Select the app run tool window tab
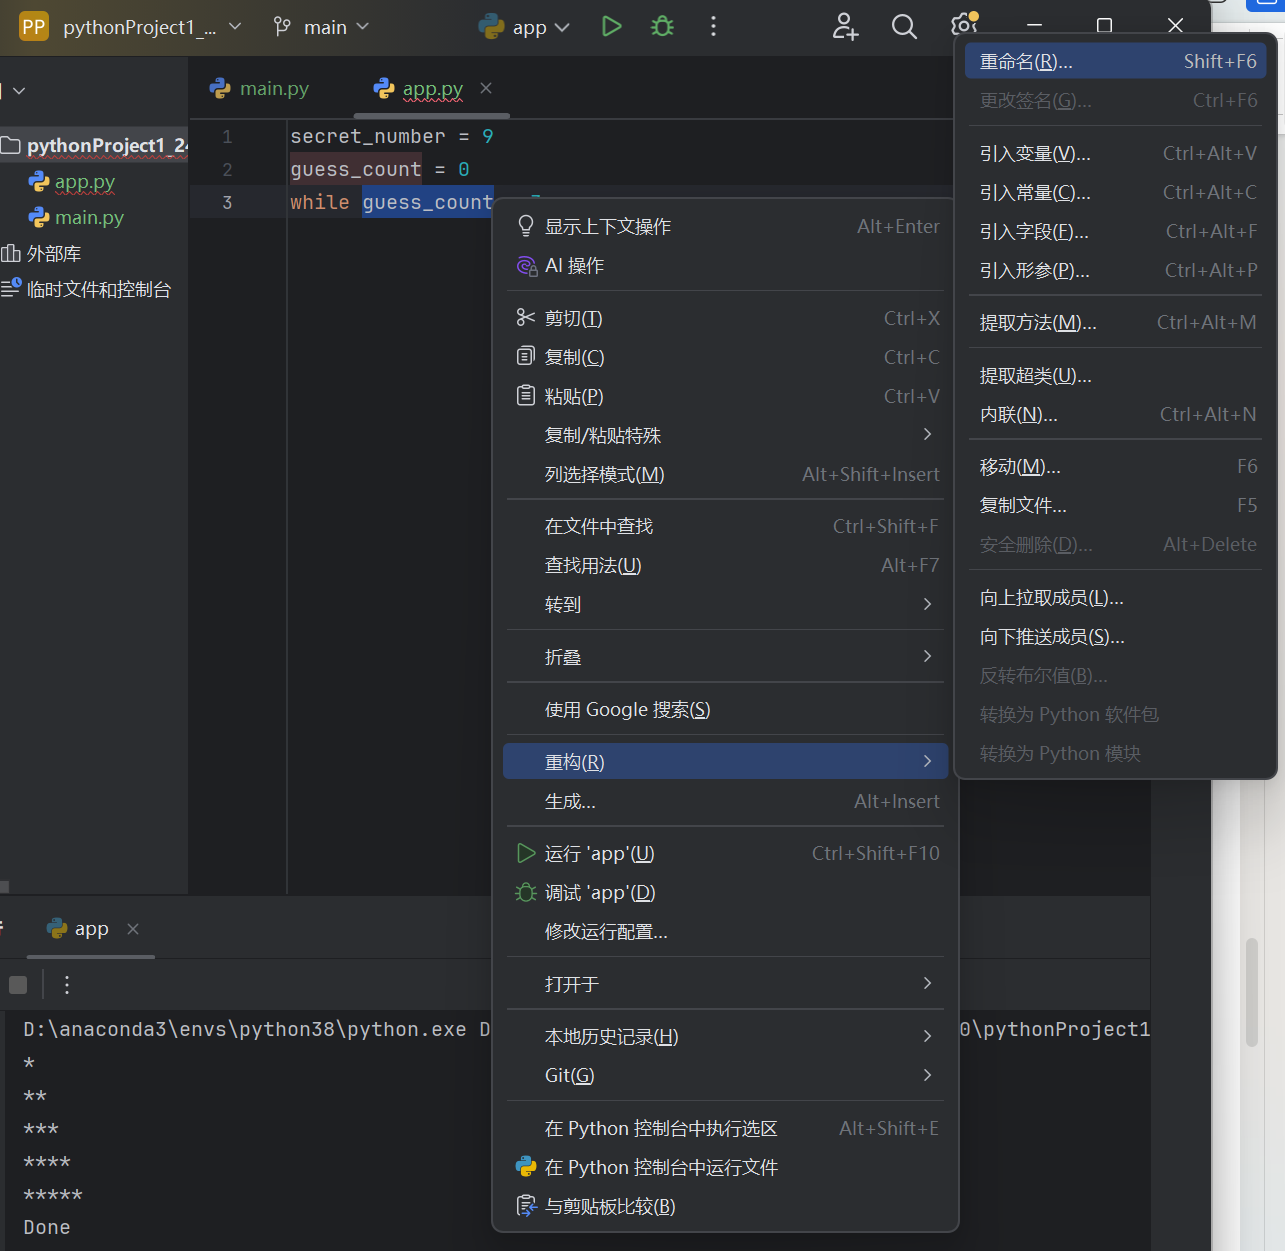 click(x=91, y=929)
